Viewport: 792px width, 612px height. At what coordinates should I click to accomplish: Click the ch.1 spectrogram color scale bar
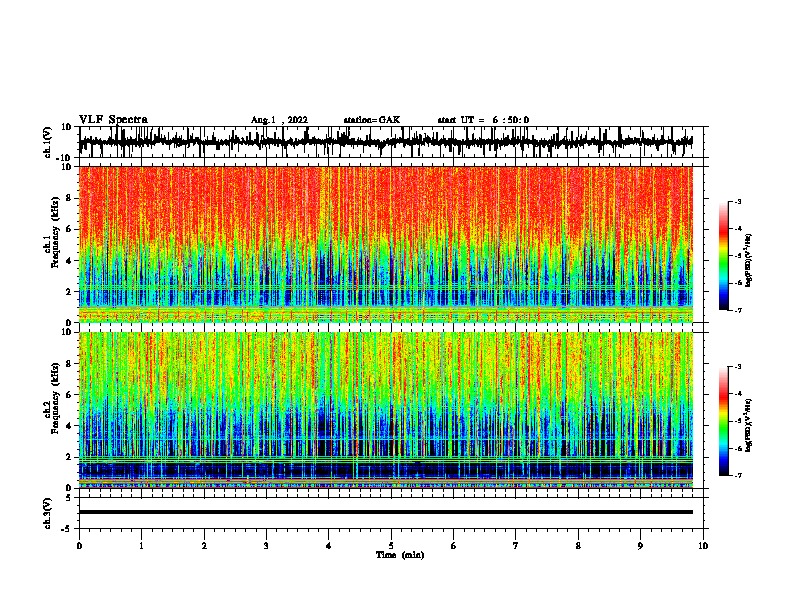724,256
